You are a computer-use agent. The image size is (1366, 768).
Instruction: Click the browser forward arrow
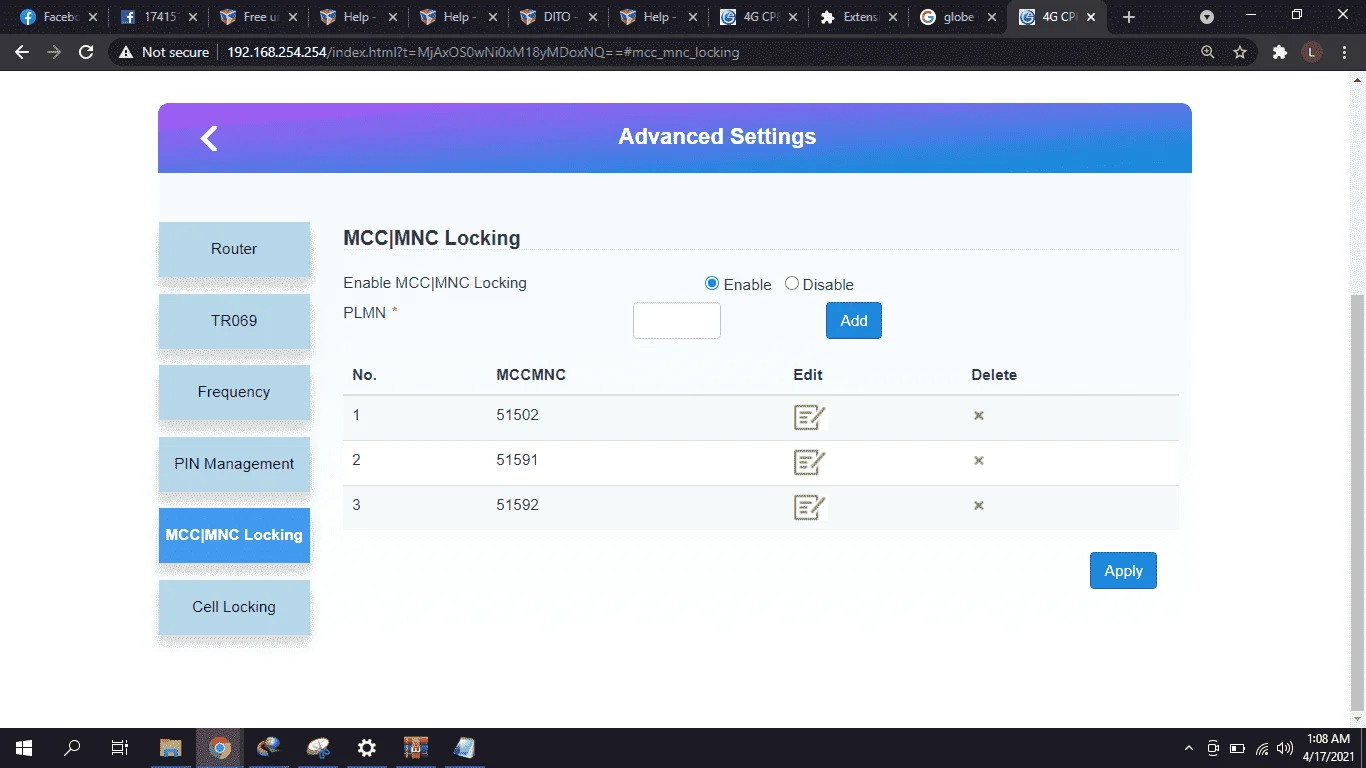(54, 52)
